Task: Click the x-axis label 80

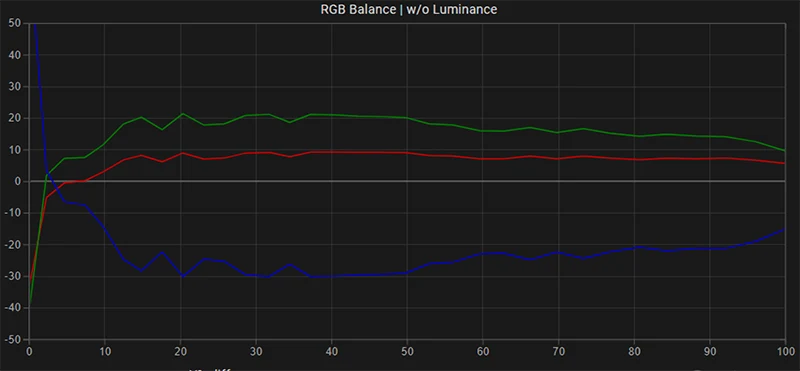Action: click(x=634, y=351)
